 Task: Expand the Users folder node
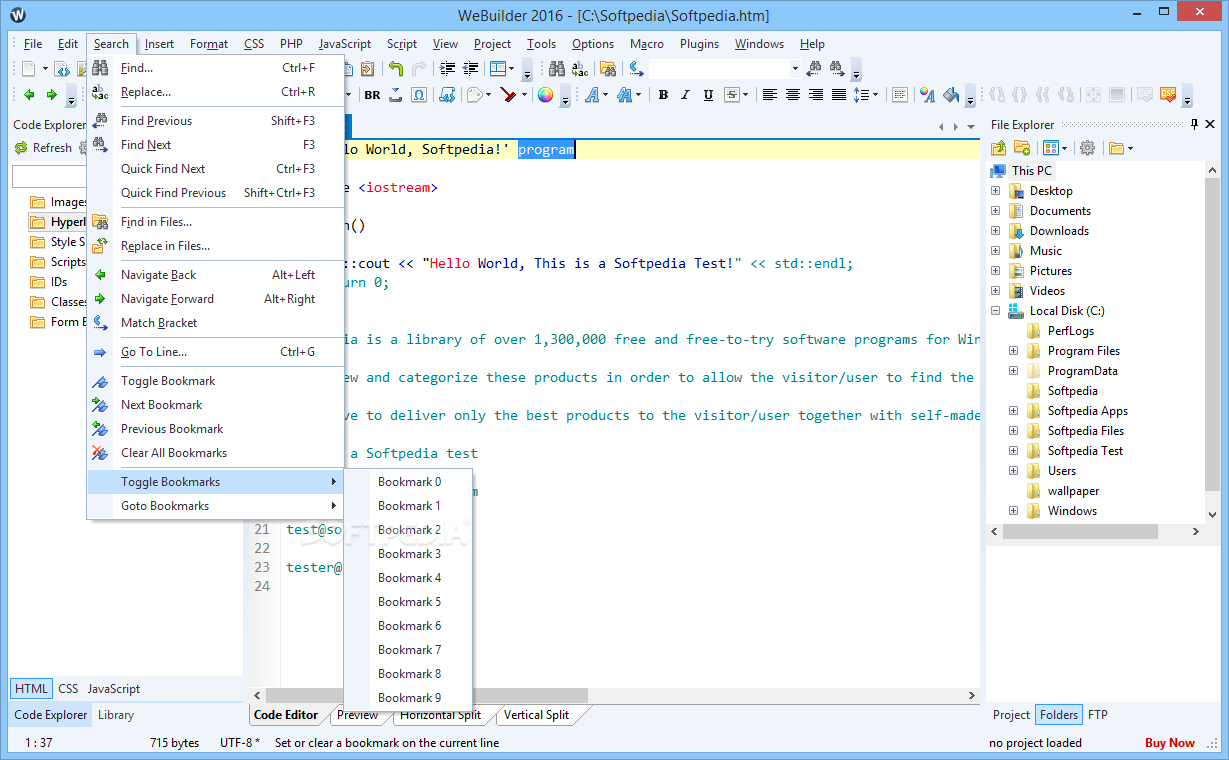(1013, 471)
